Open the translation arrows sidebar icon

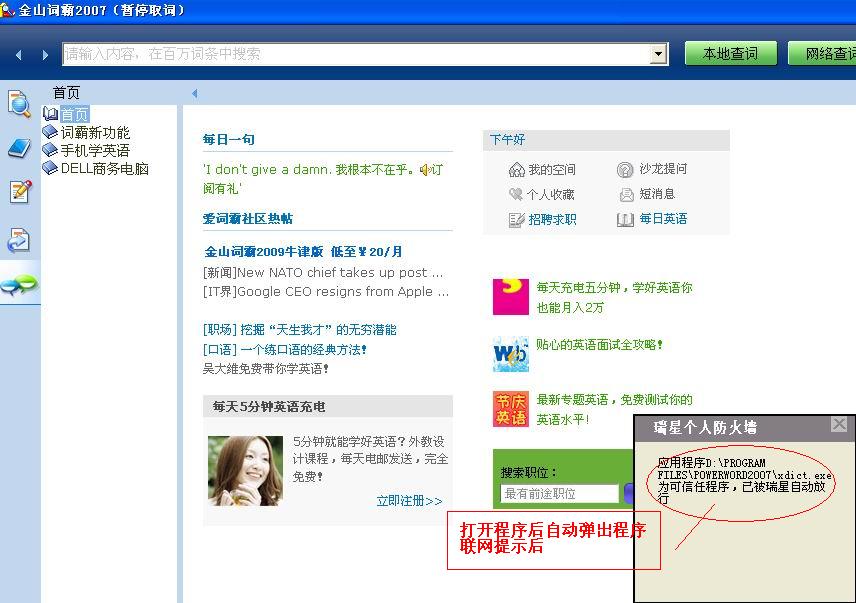tap(19, 241)
